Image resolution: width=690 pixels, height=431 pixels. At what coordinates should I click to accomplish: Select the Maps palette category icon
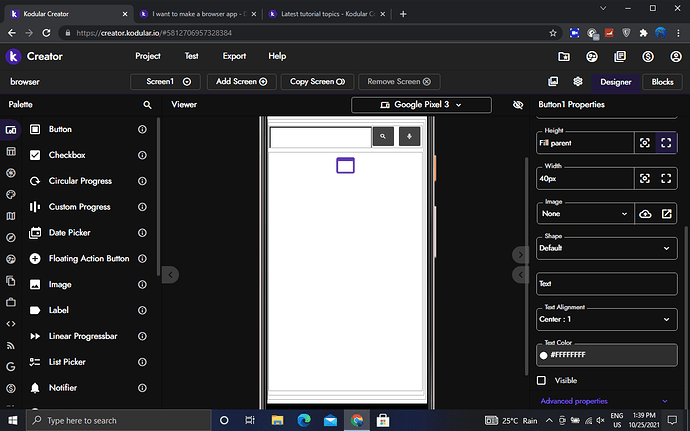pyautogui.click(x=11, y=216)
